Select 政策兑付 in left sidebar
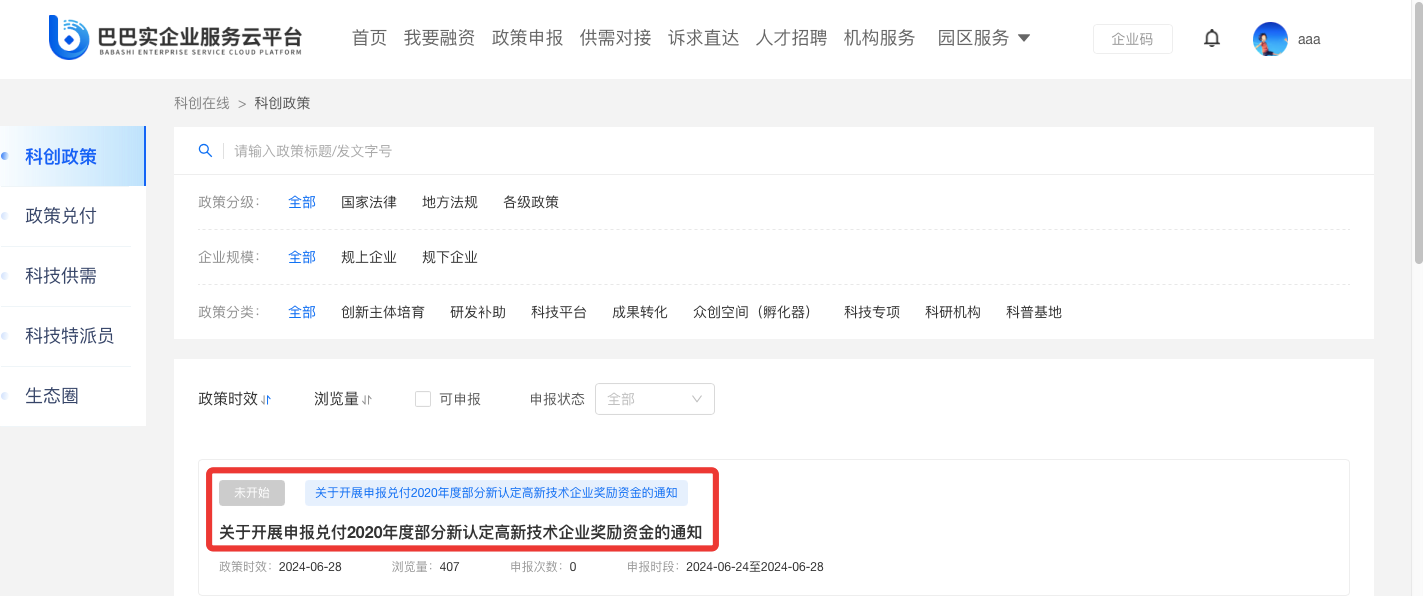The height and width of the screenshot is (596, 1423). [x=72, y=216]
